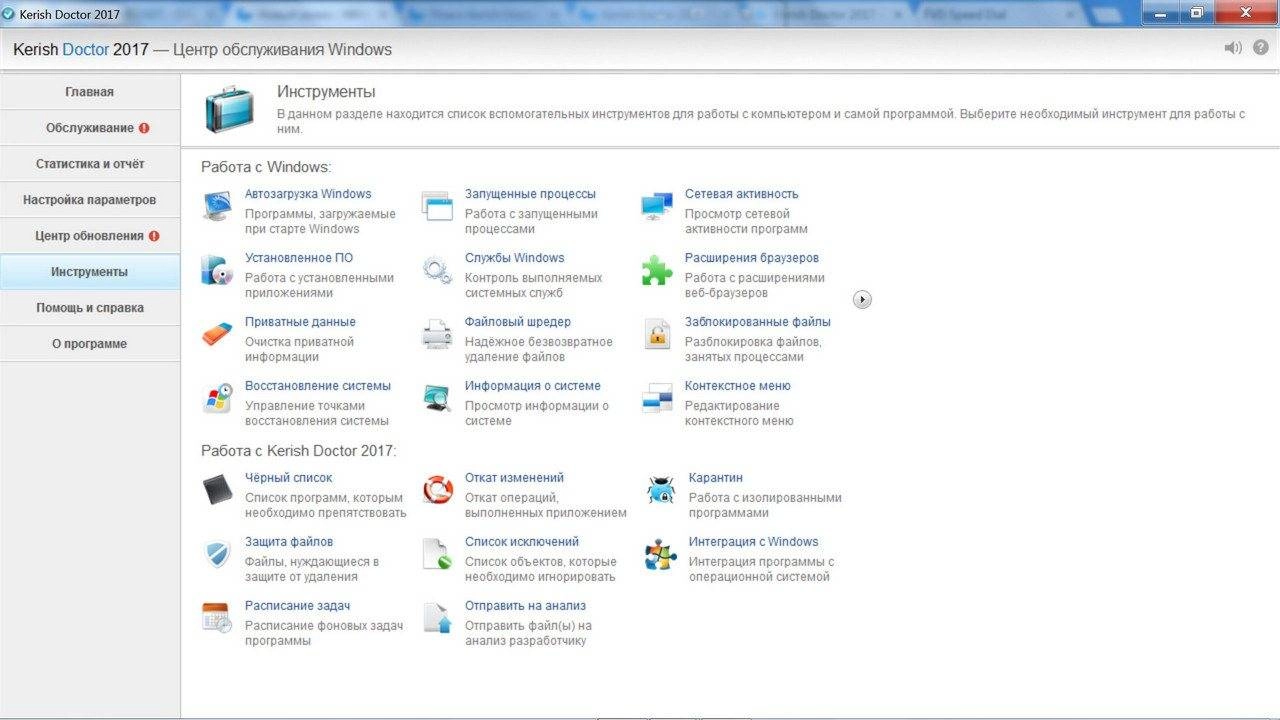Switch to Статистика и отчёт section

tap(90, 164)
